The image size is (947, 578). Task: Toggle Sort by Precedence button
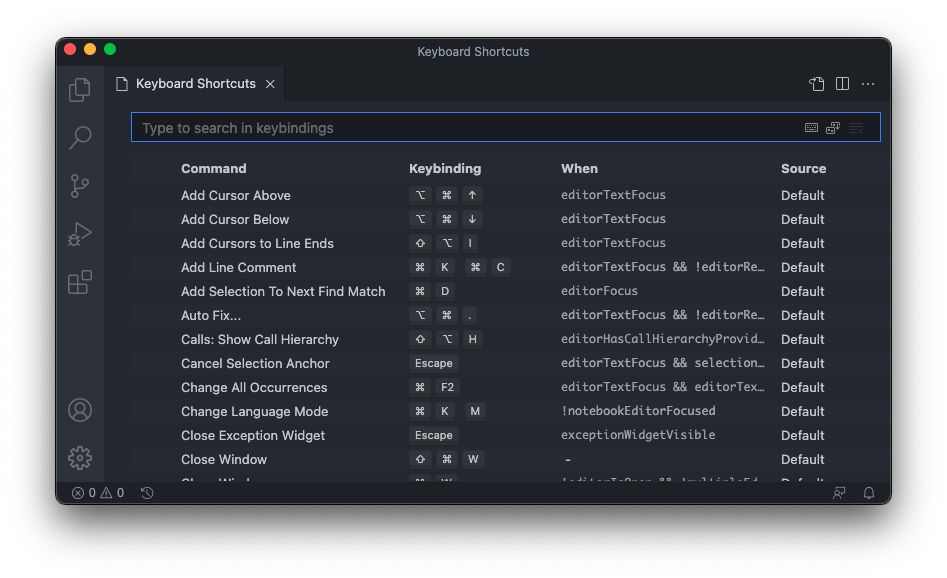833,128
